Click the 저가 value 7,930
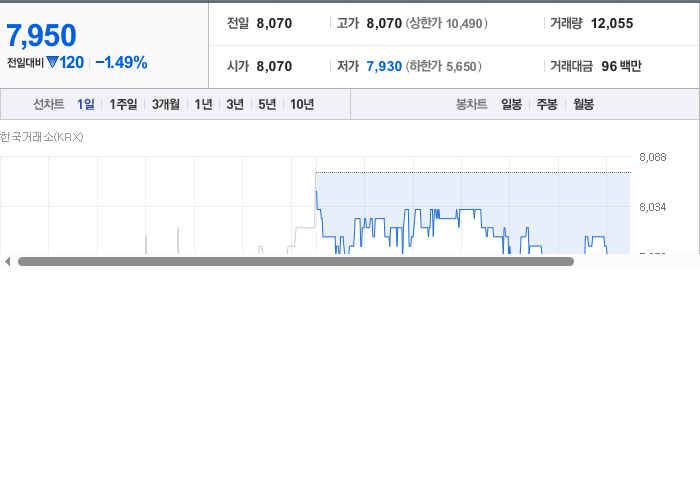 [x=384, y=66]
